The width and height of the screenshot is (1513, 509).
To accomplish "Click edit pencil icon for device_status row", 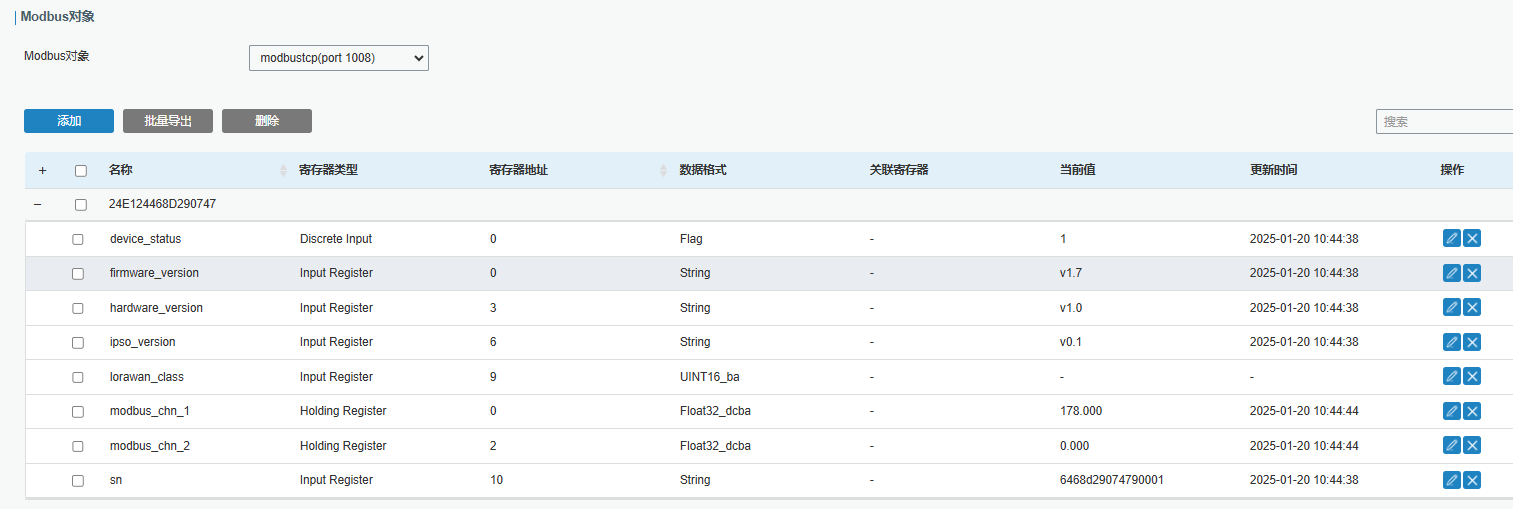I will coord(1451,239).
